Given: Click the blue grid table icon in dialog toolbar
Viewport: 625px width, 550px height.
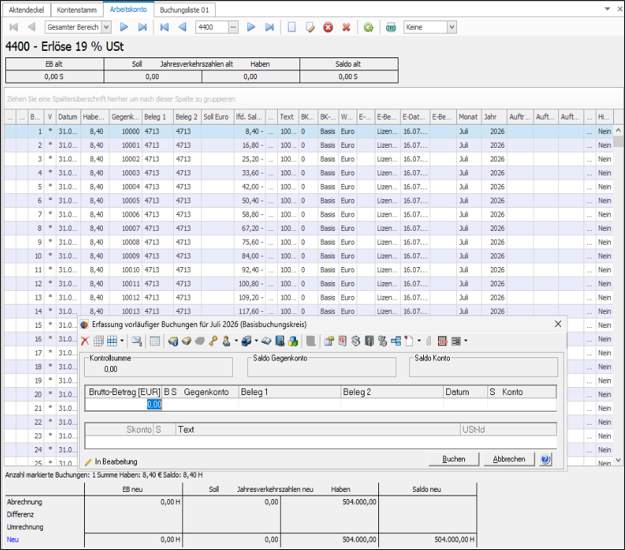Looking at the screenshot, I should (112, 341).
